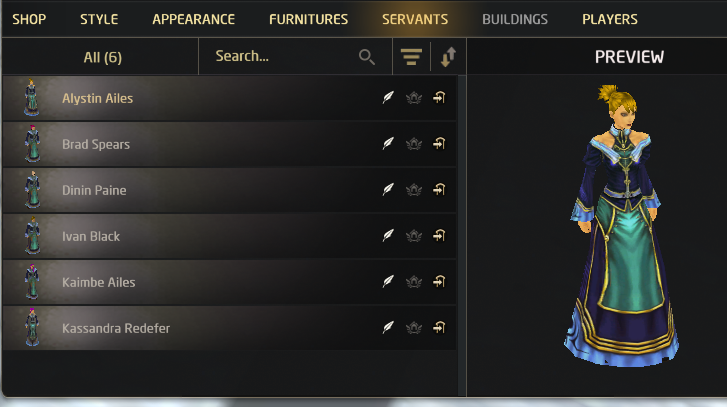Click the servant list scrollbar
The image size is (727, 407).
(x=462, y=235)
